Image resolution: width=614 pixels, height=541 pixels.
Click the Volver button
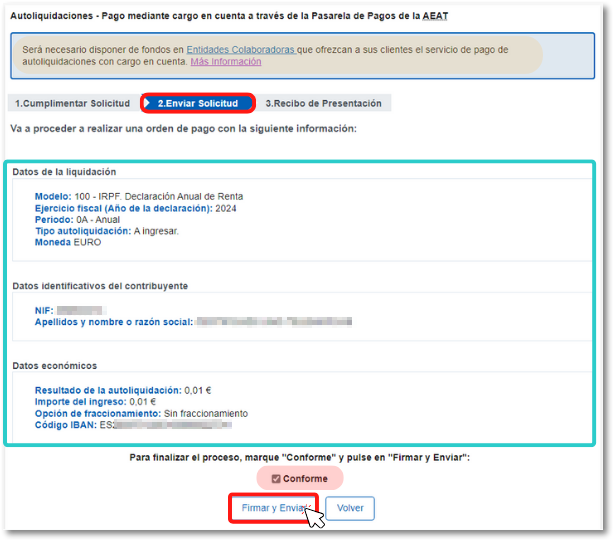click(x=349, y=508)
